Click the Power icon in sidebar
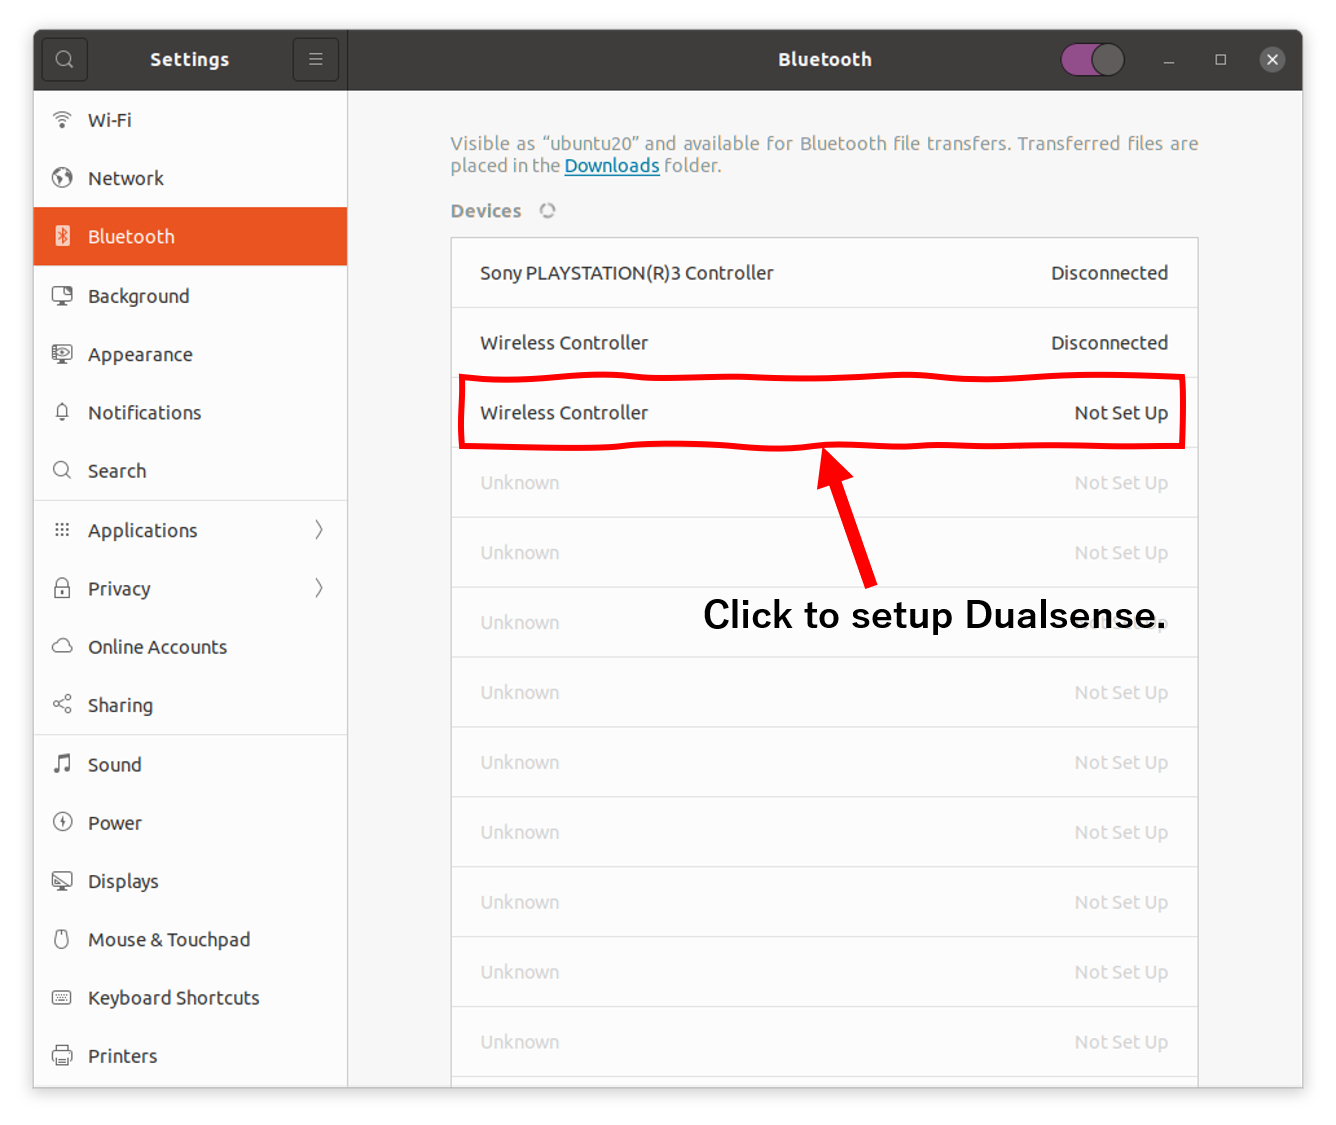Viewport: 1336px width, 1125px height. coord(62,822)
